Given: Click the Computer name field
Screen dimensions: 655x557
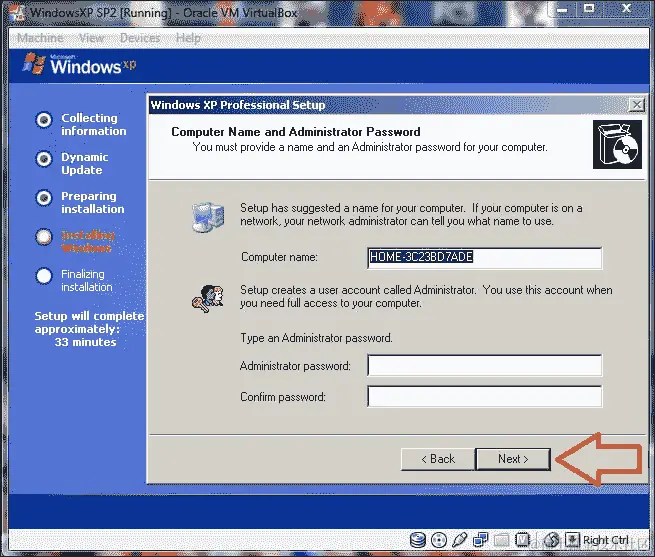Looking at the screenshot, I should (x=485, y=257).
